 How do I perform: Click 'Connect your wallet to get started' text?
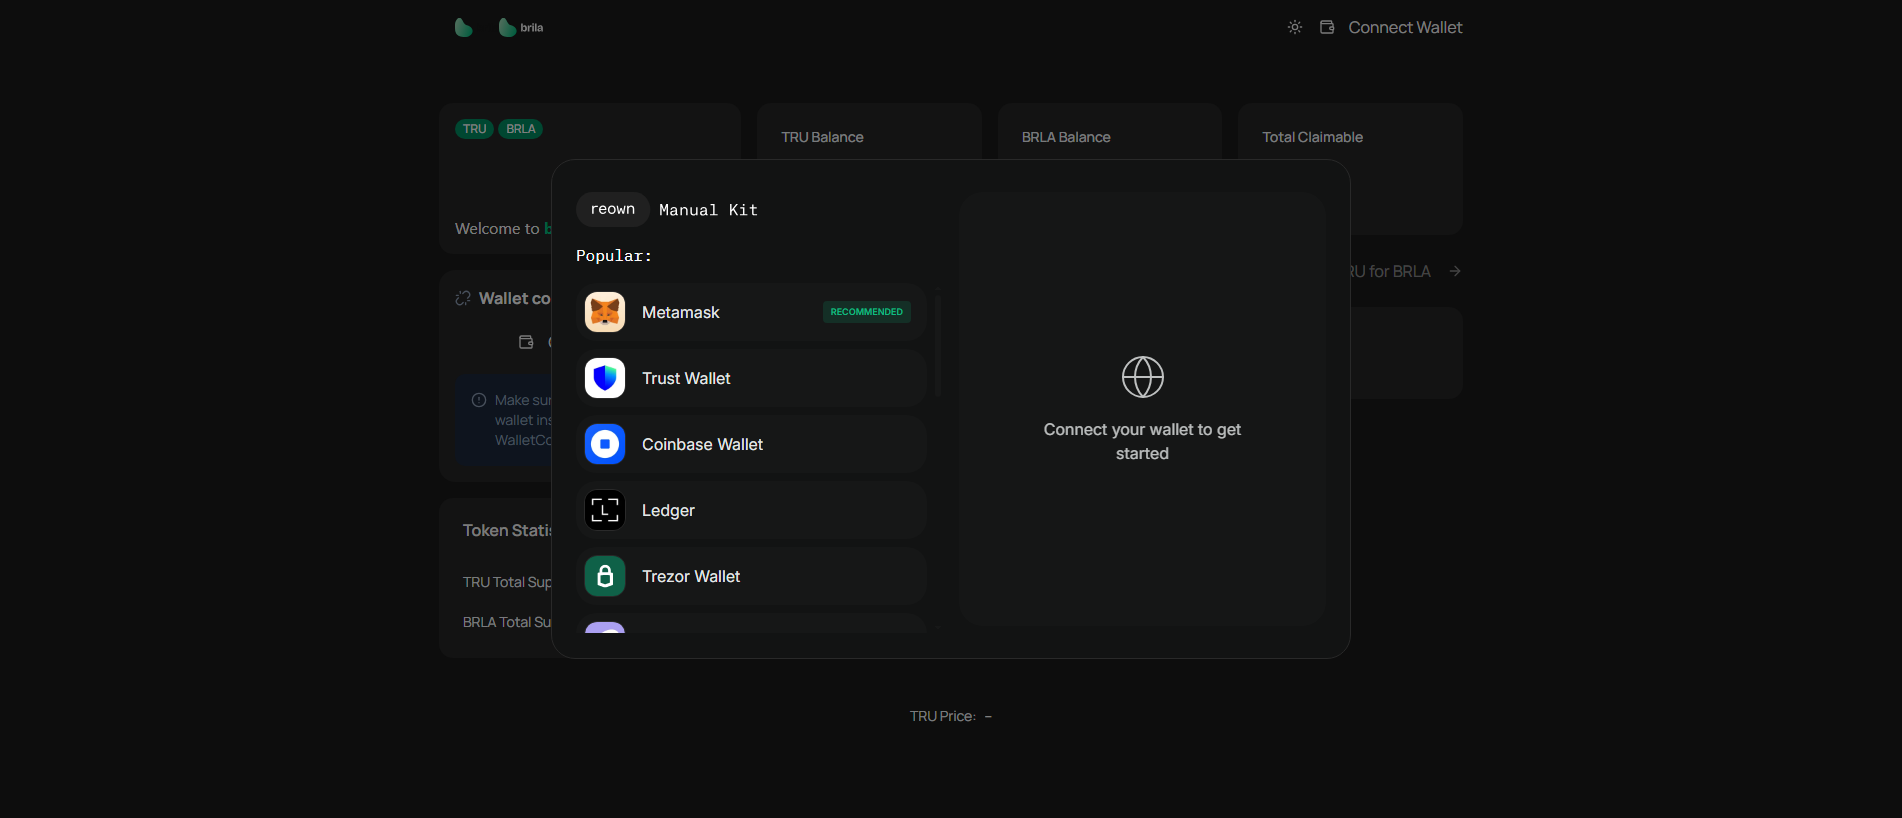click(1142, 441)
